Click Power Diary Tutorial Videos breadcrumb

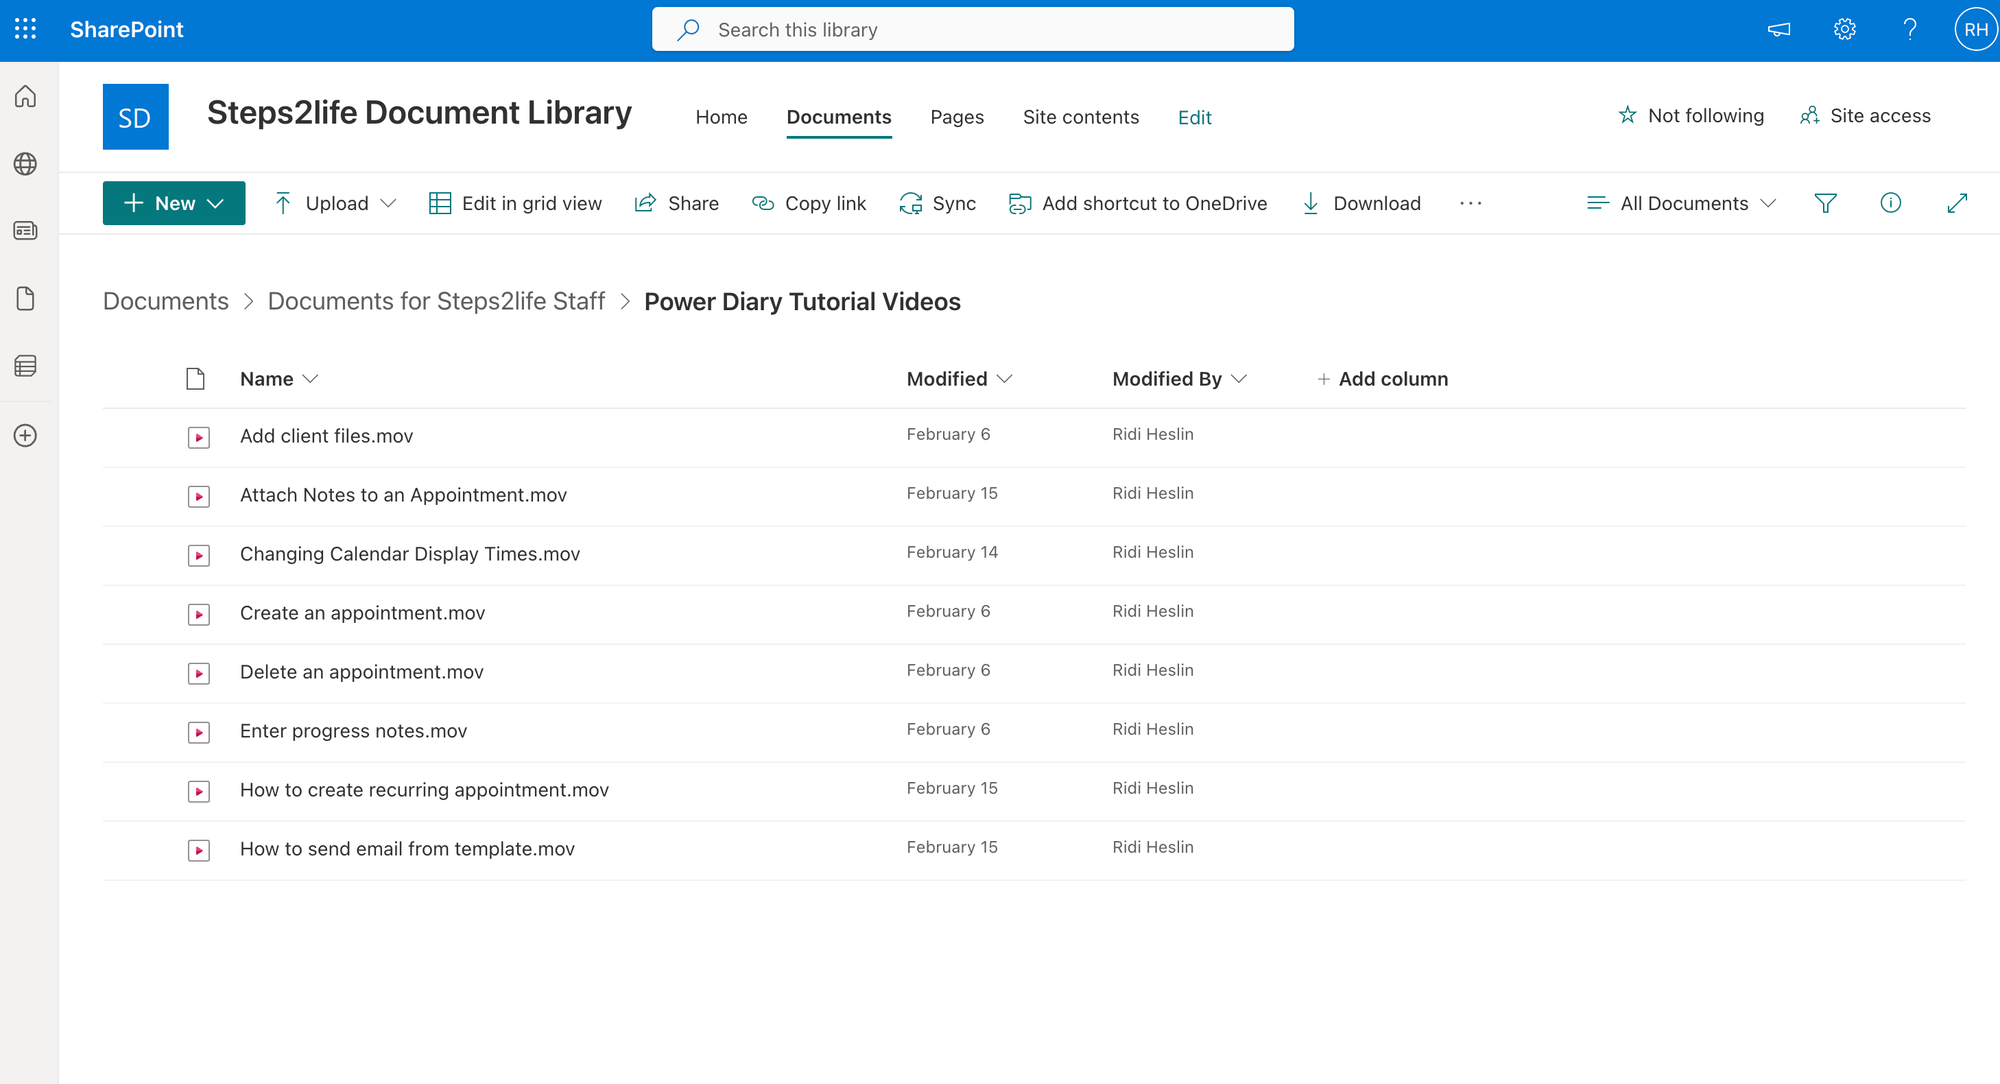[802, 302]
